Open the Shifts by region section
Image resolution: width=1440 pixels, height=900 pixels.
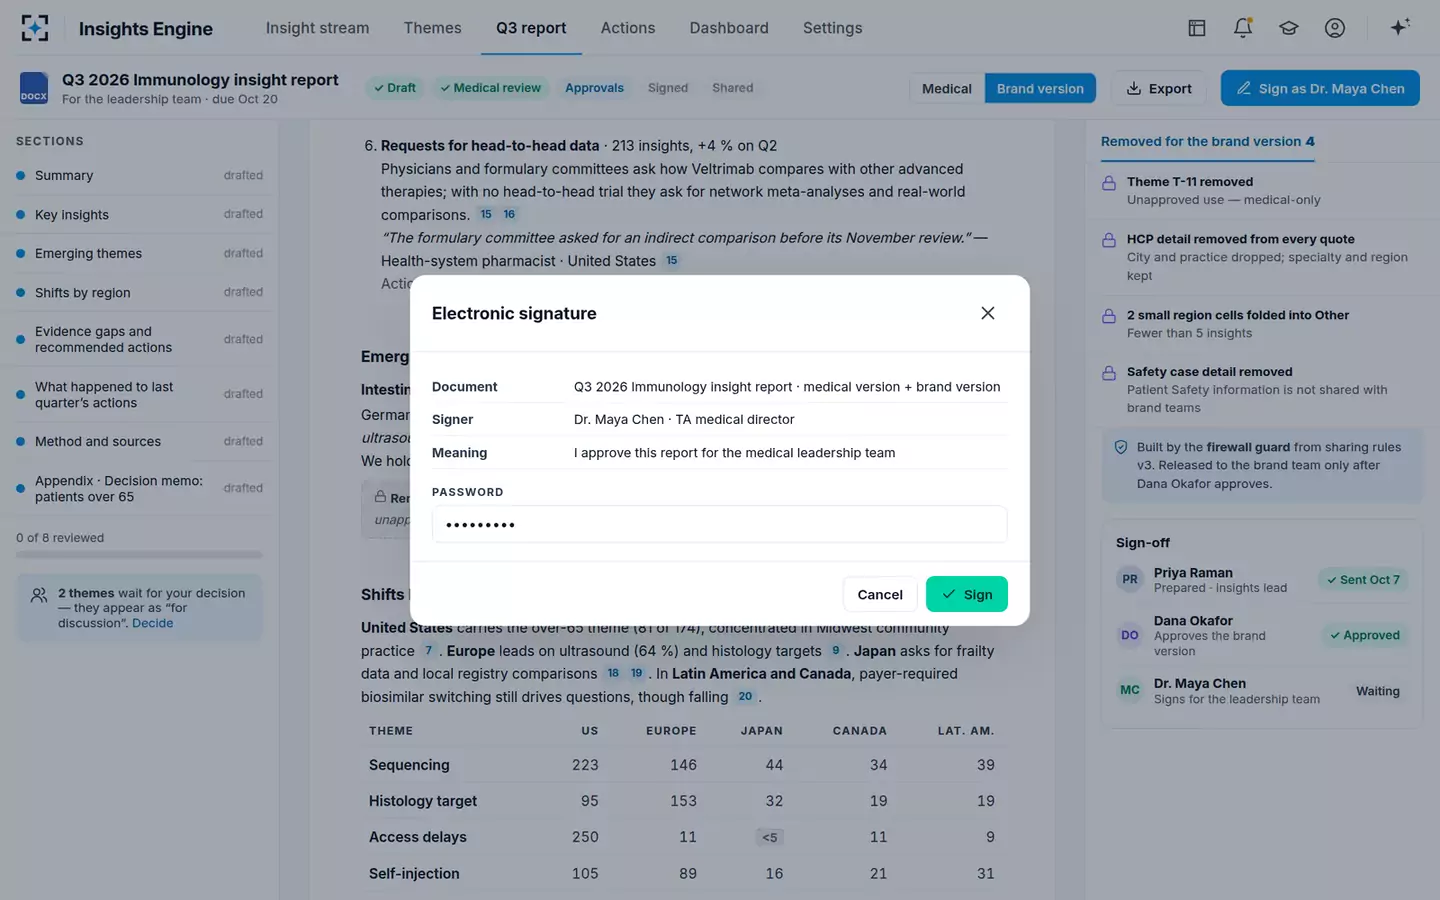pos(139,292)
